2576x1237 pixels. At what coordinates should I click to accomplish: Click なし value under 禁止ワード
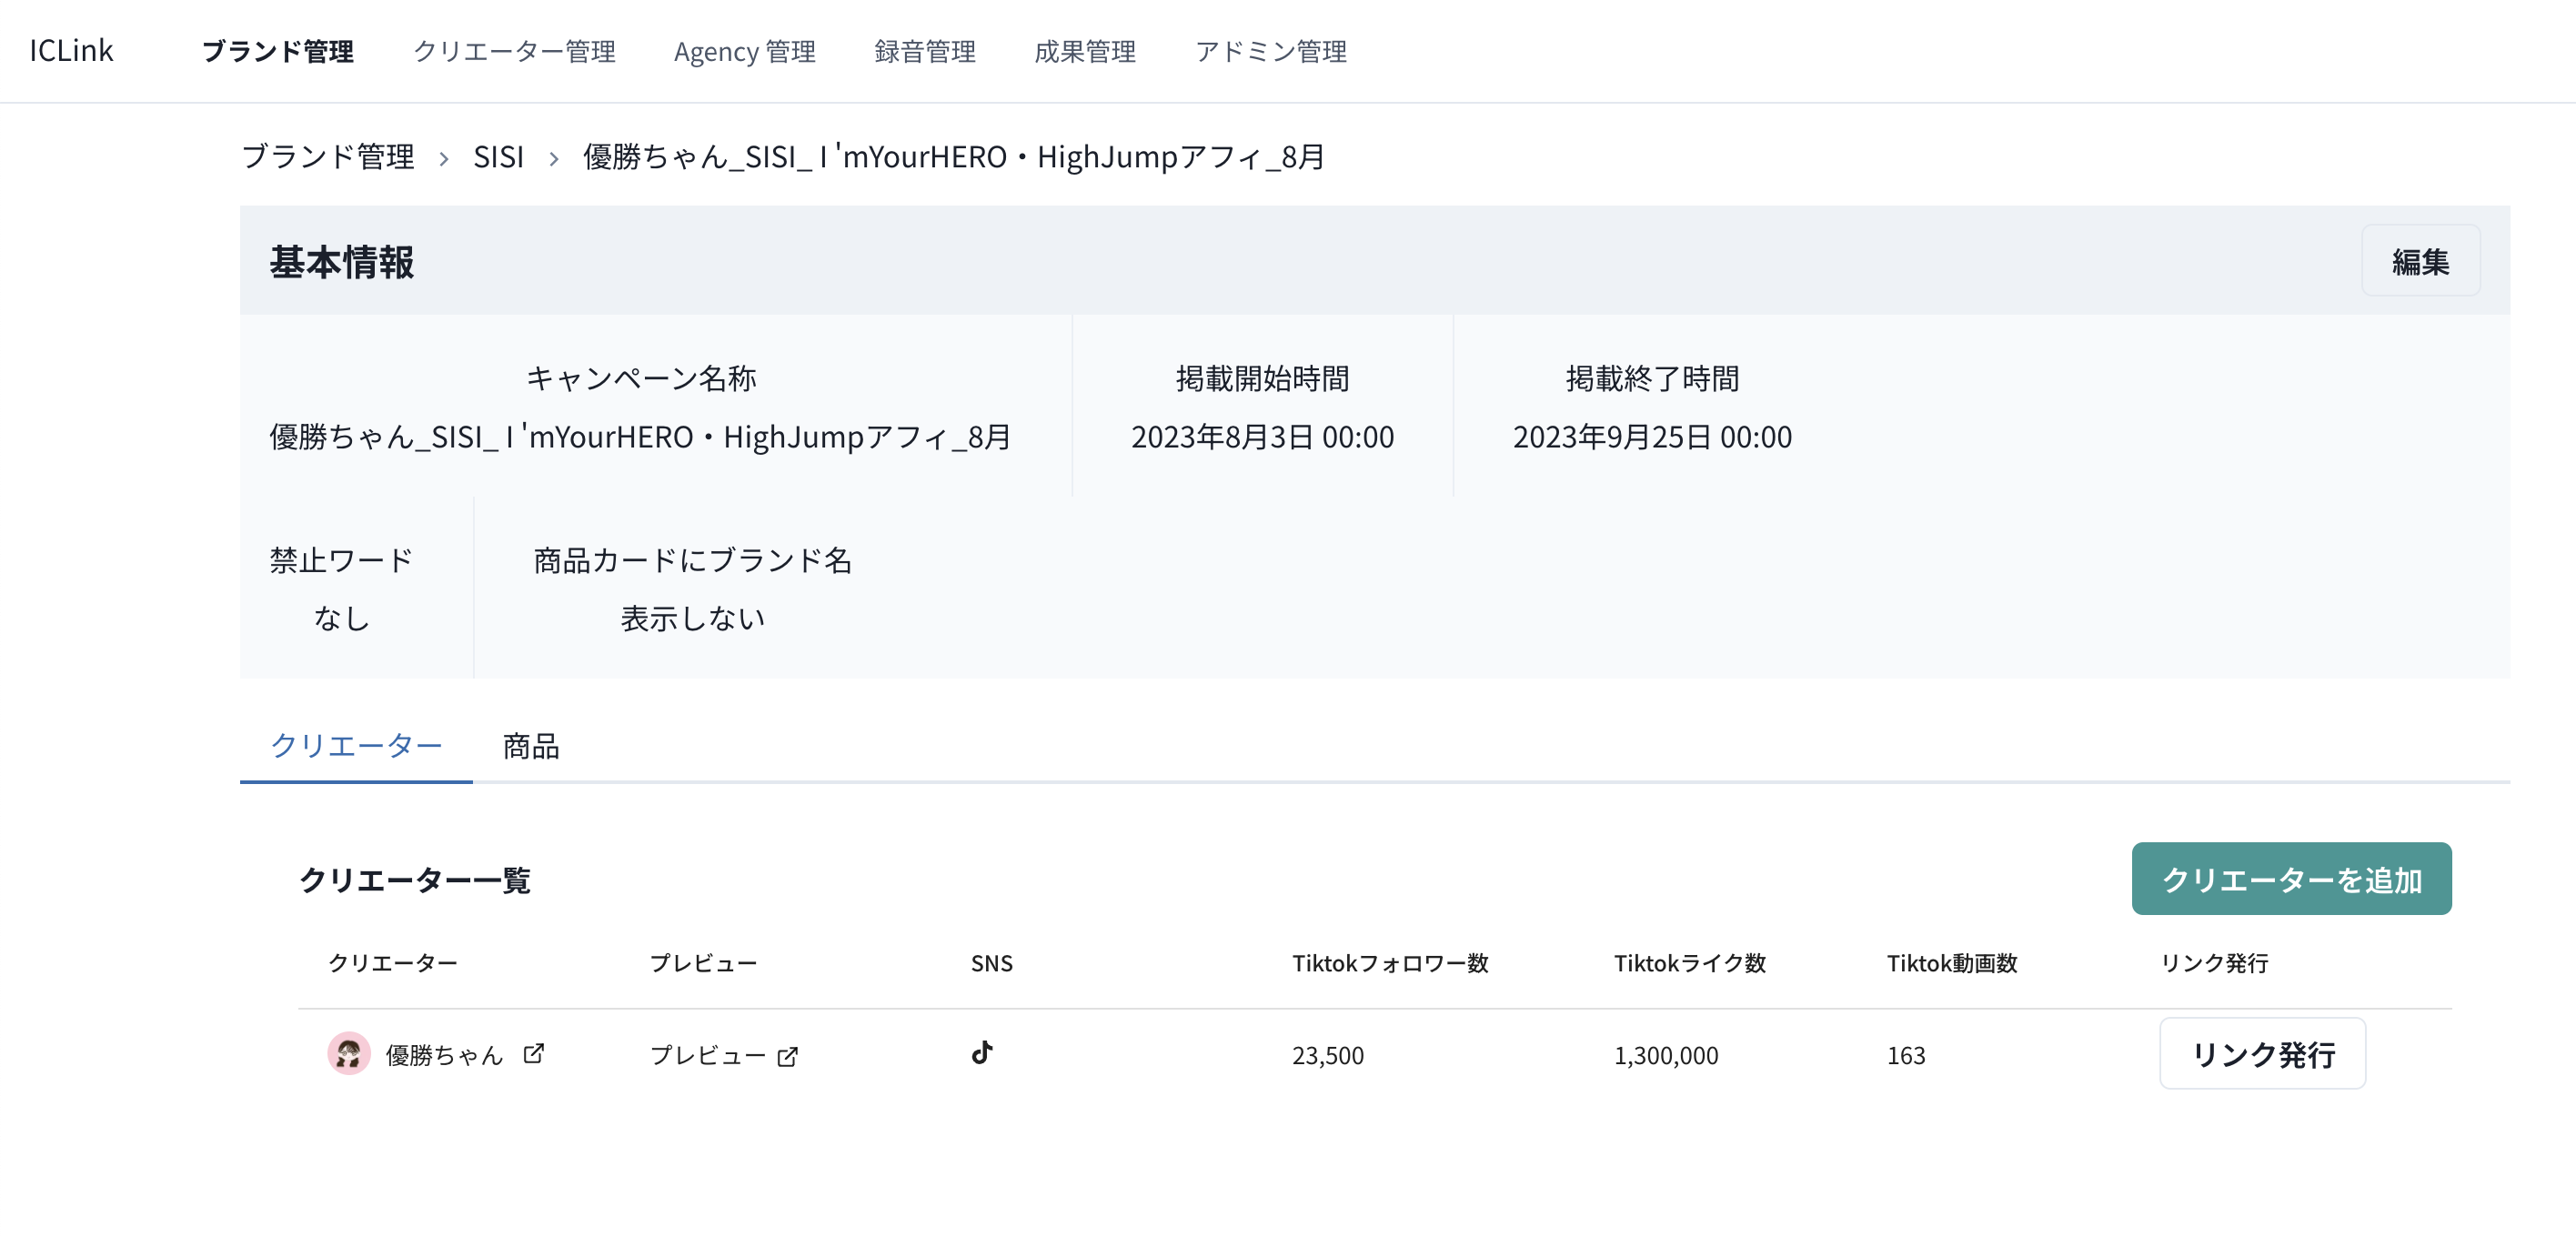click(341, 619)
